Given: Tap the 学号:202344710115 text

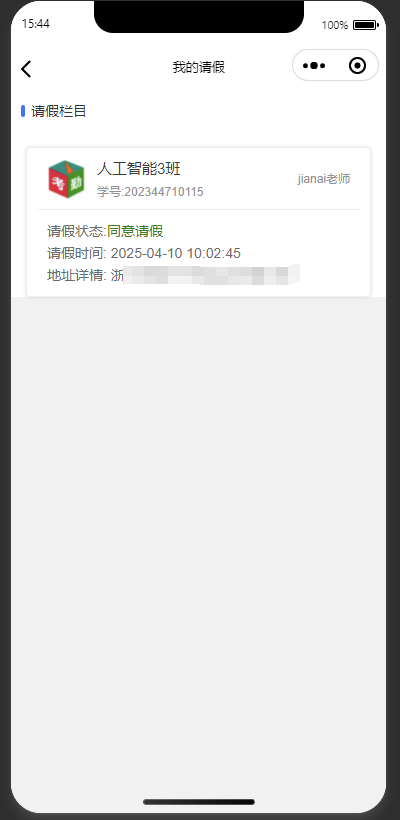Looking at the screenshot, I should click(x=150, y=192).
